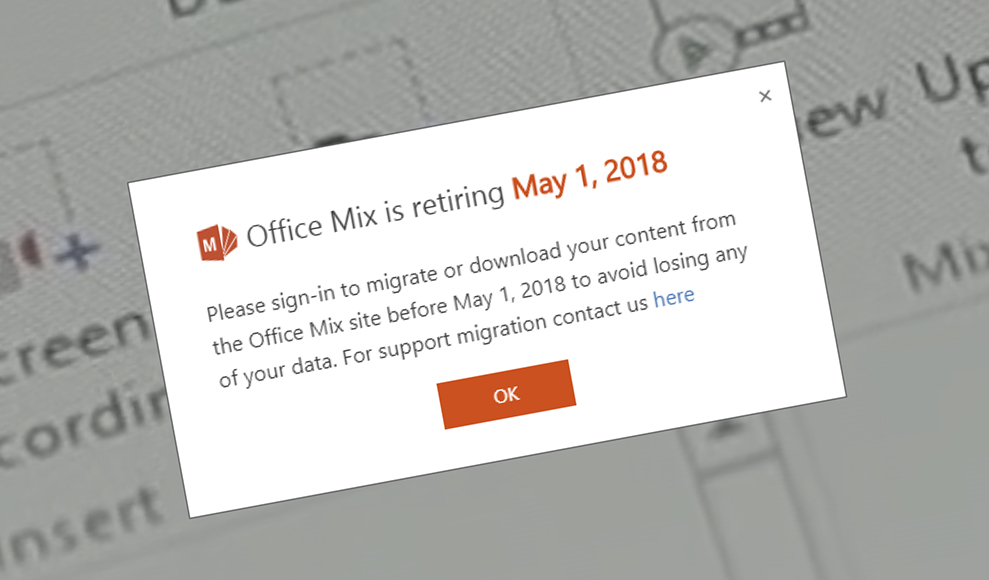This screenshot has height=580, width=989.
Task: Open the 'here' support migration link
Action: 674,296
